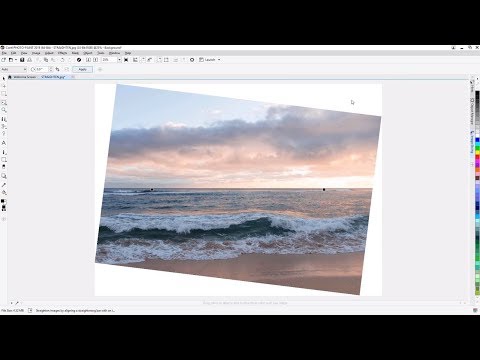This screenshot has width=480, height=360.
Task: Open the Launch dropdown
Action: [x=210, y=60]
